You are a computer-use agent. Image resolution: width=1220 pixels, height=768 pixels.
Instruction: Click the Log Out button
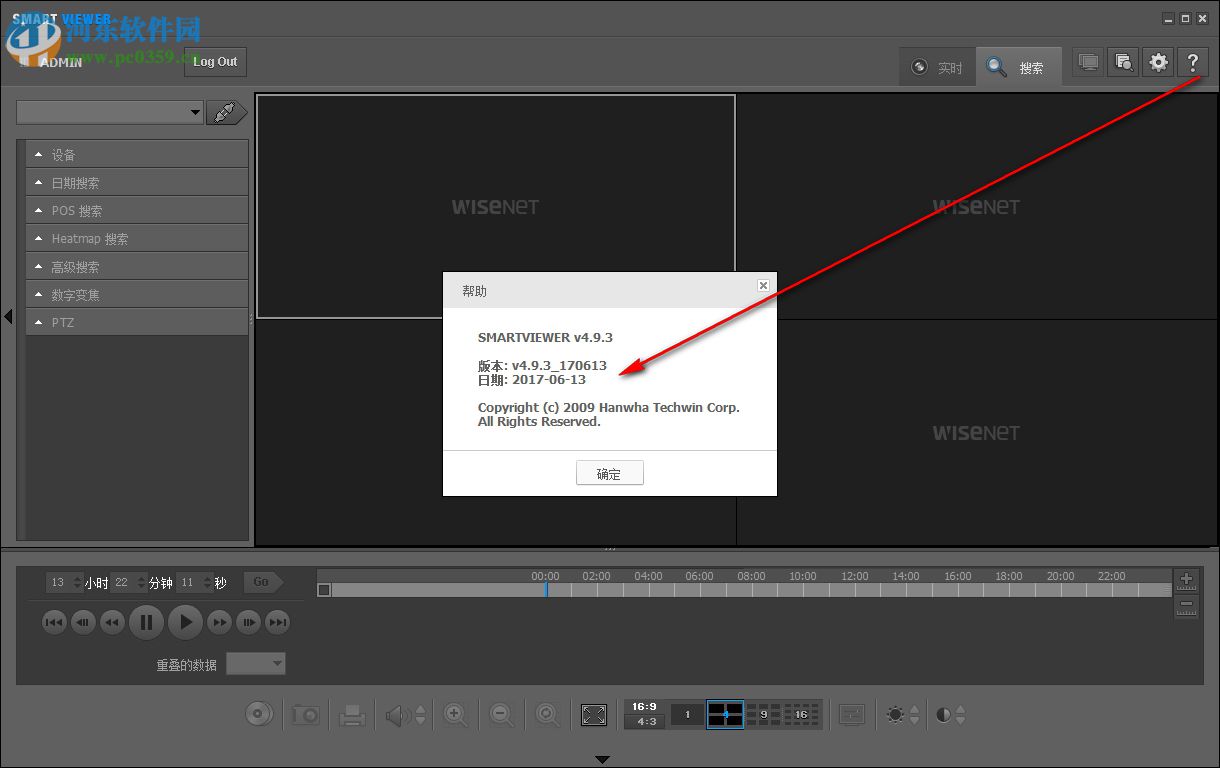(x=214, y=61)
